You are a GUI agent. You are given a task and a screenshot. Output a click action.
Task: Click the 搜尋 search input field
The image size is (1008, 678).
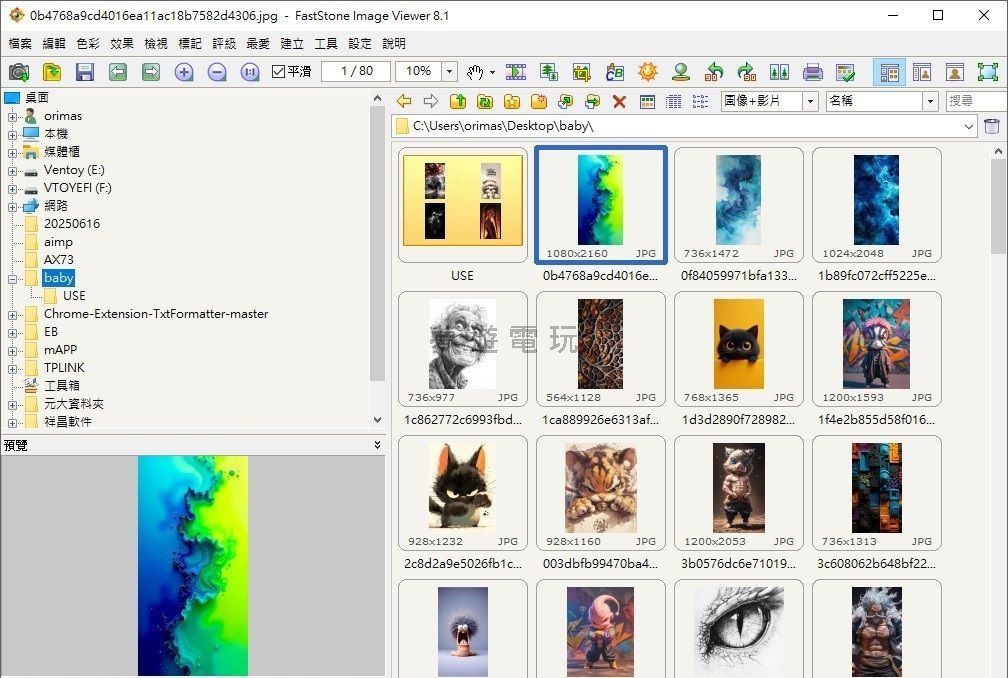pyautogui.click(x=975, y=101)
